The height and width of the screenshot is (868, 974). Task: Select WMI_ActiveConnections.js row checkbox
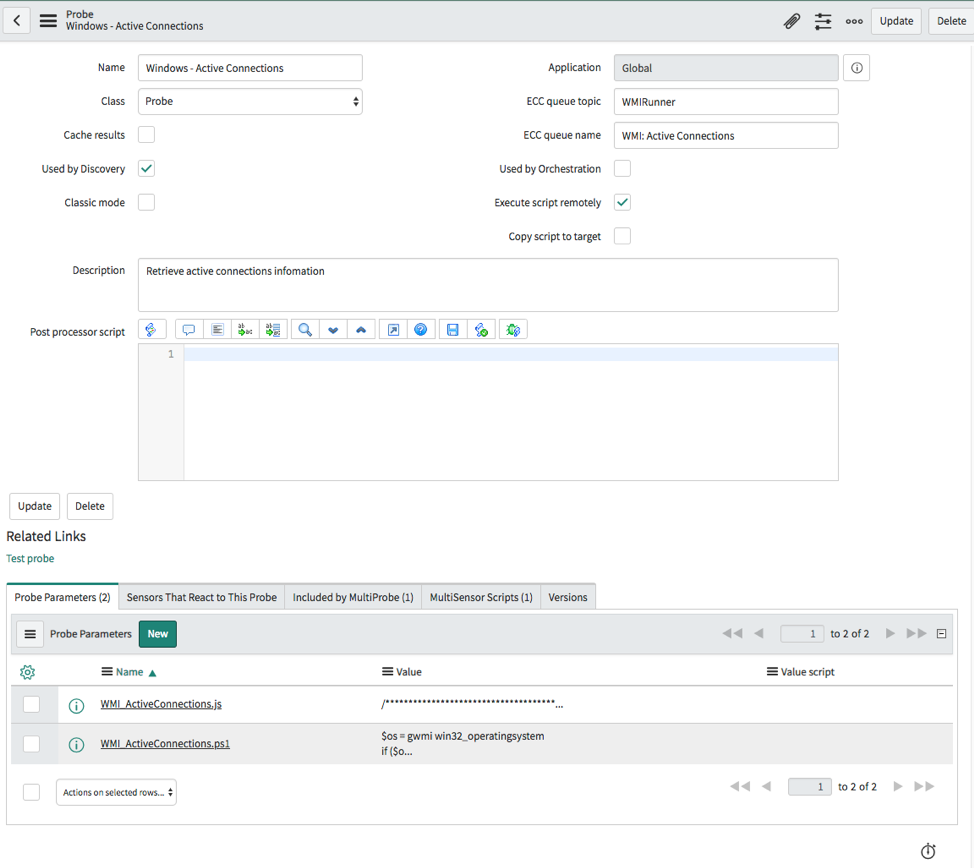coord(31,704)
